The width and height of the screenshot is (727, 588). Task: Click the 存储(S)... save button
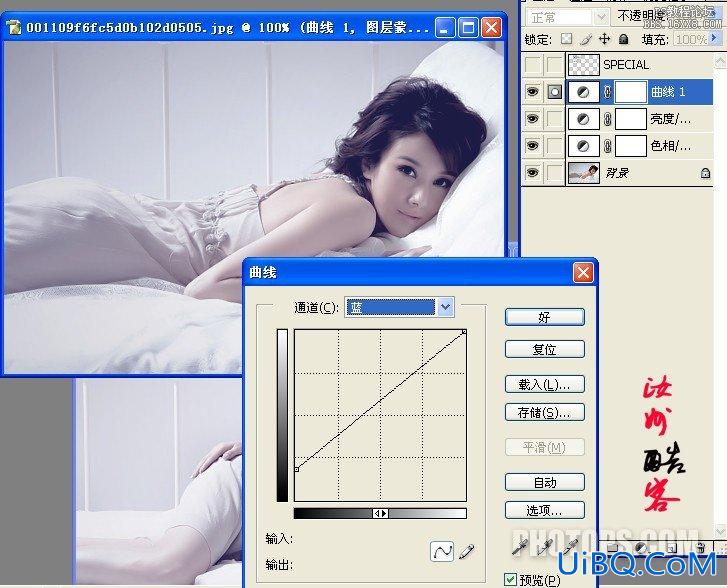click(x=544, y=413)
